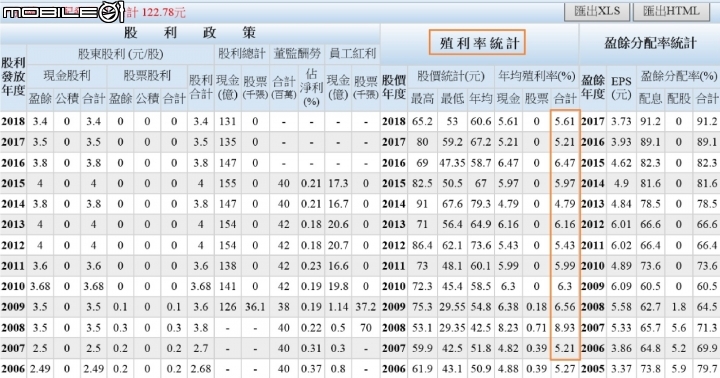The height and width of the screenshot is (378, 720).
Task: Click the 股票股利 sub-header
Action: [147, 76]
